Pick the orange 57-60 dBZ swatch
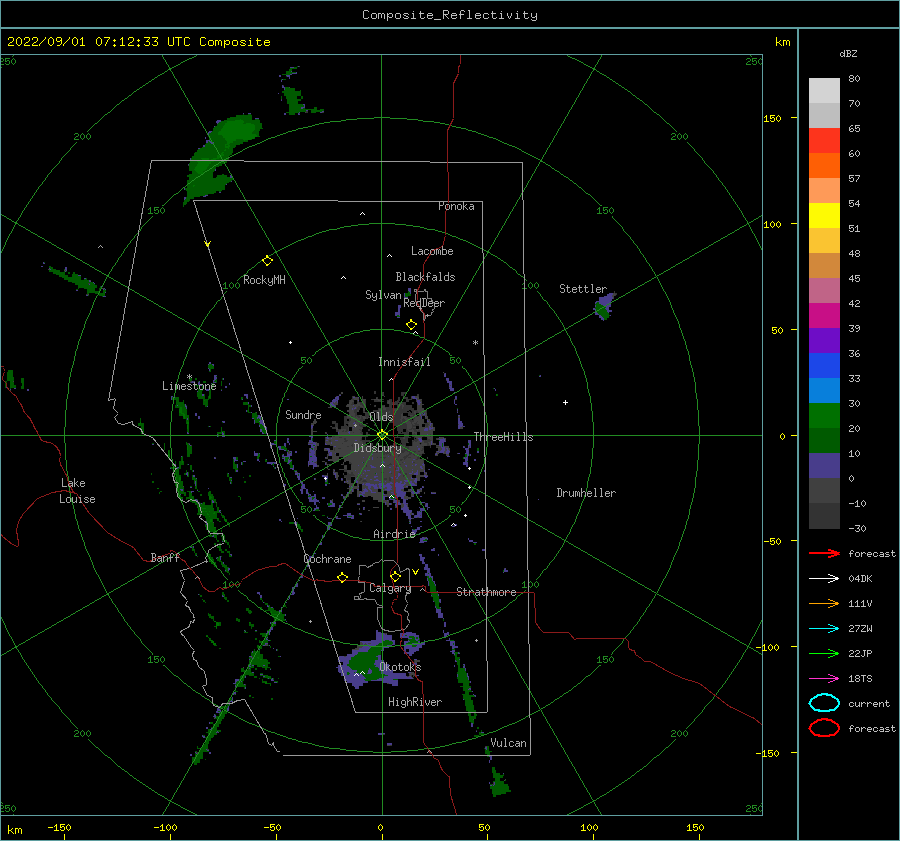This screenshot has height=841, width=900. (x=824, y=166)
